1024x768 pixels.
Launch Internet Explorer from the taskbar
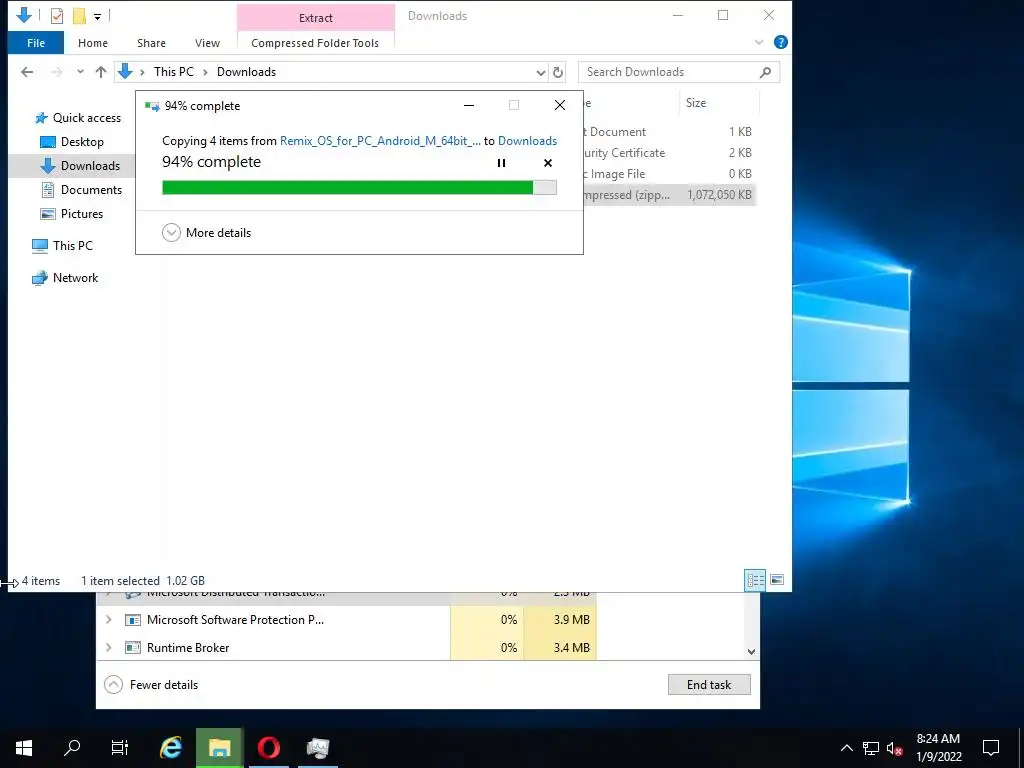pyautogui.click(x=171, y=748)
